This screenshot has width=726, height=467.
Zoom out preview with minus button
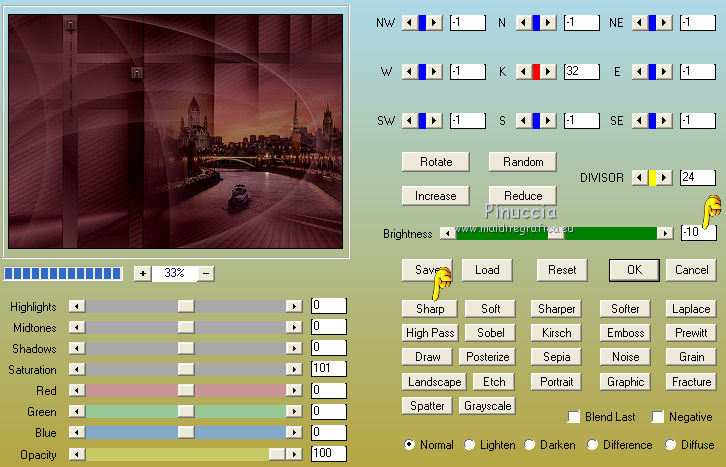pos(206,274)
